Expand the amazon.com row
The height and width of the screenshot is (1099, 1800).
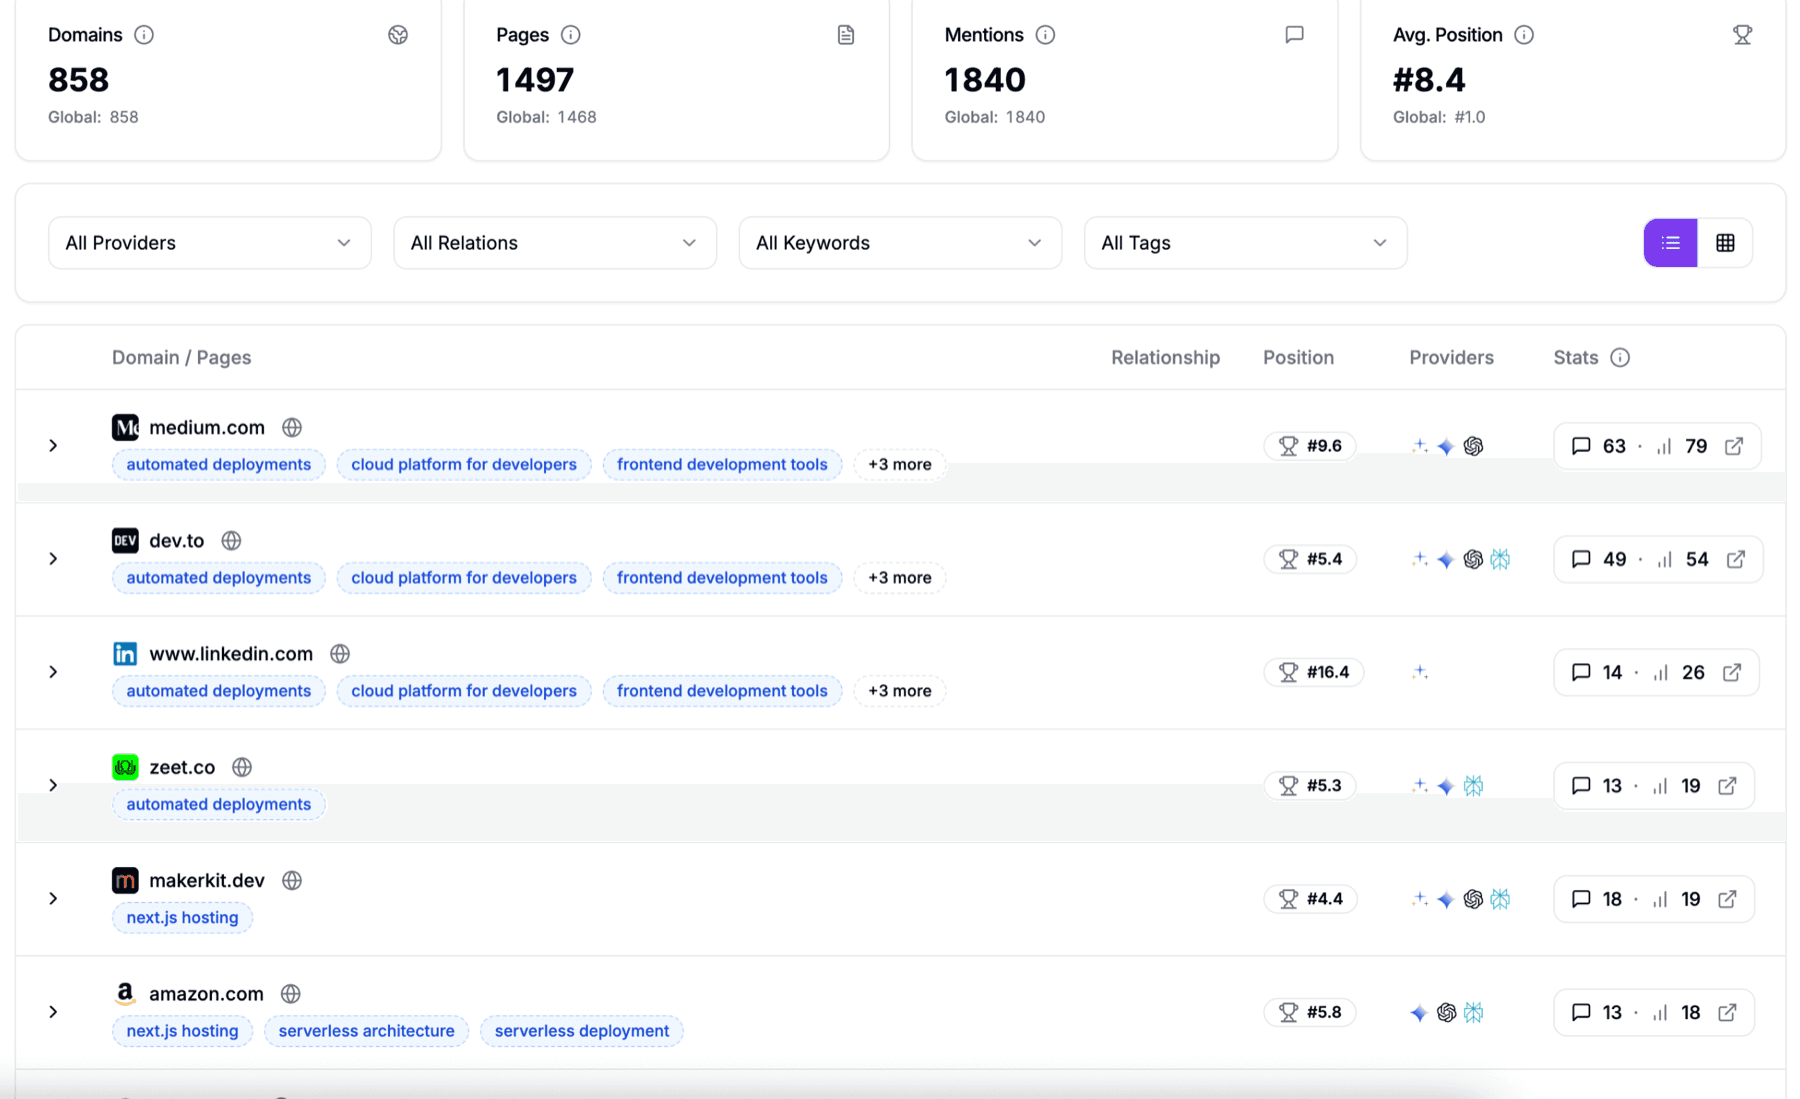coord(53,1012)
